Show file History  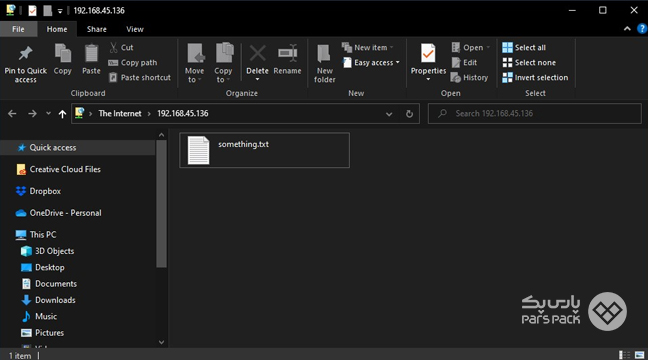coord(469,78)
